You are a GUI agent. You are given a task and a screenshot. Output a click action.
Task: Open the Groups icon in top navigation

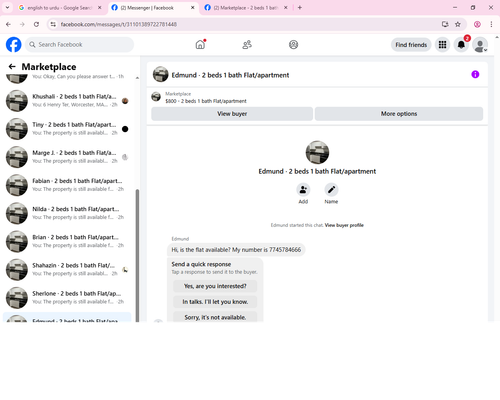click(293, 44)
